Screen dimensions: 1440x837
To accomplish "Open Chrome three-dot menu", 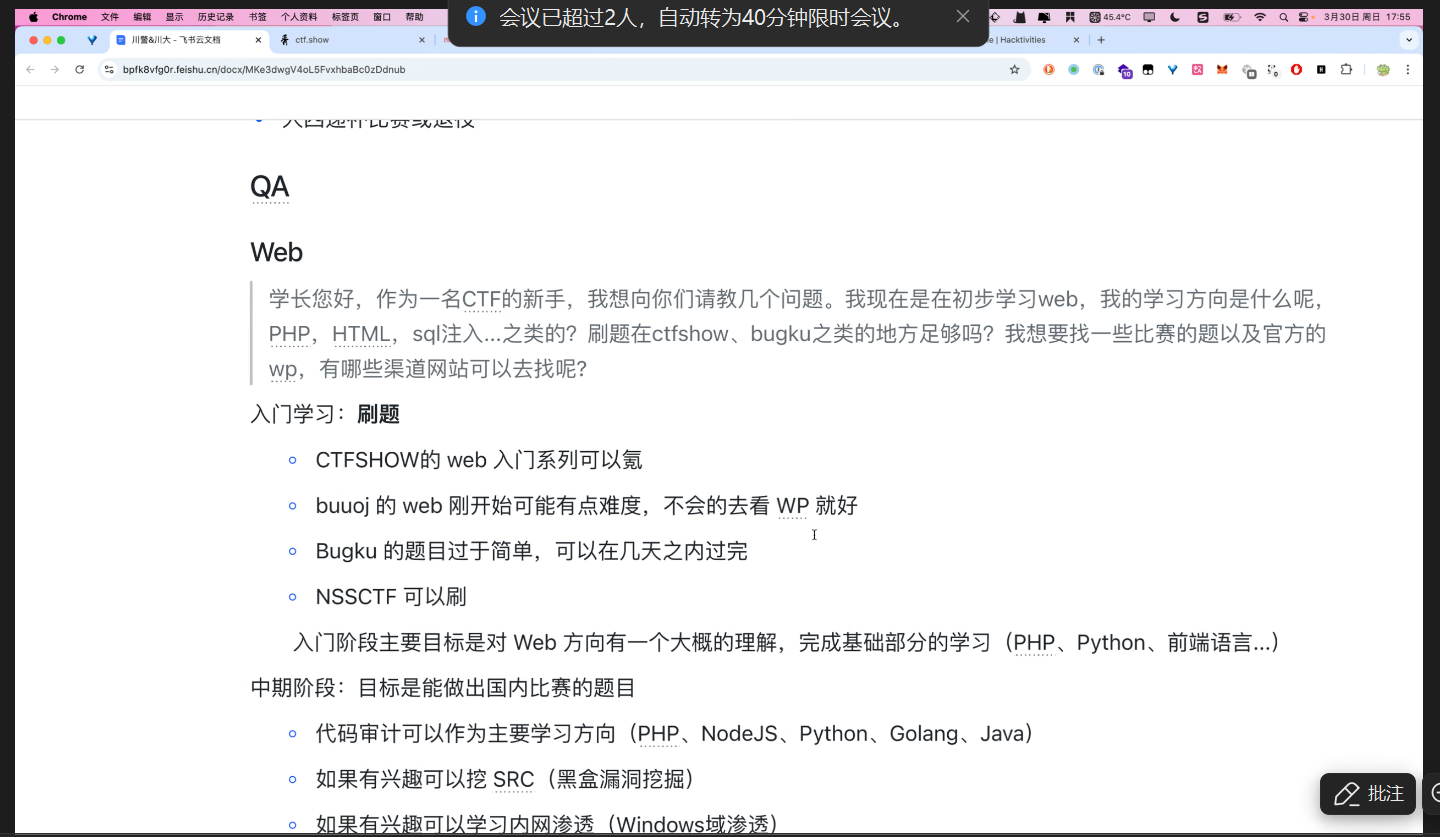I will coord(1408,70).
